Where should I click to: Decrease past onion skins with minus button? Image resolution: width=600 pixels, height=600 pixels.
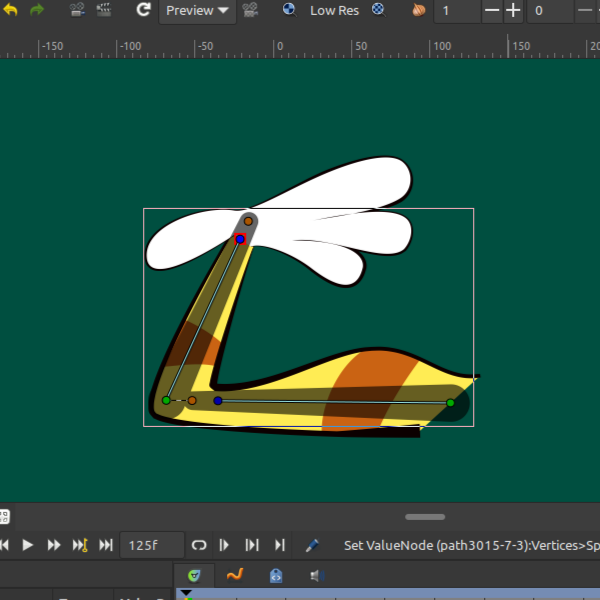pos(492,11)
